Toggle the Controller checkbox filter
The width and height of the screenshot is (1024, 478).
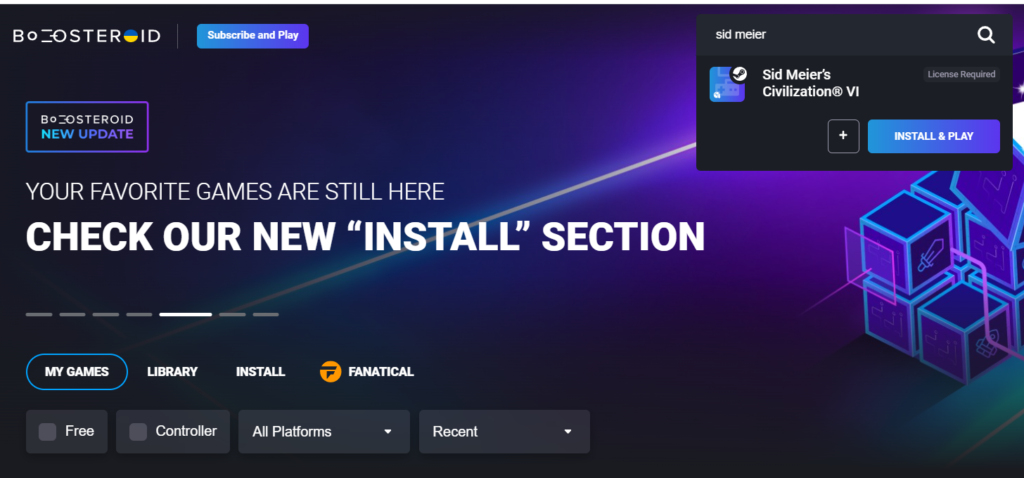[138, 432]
